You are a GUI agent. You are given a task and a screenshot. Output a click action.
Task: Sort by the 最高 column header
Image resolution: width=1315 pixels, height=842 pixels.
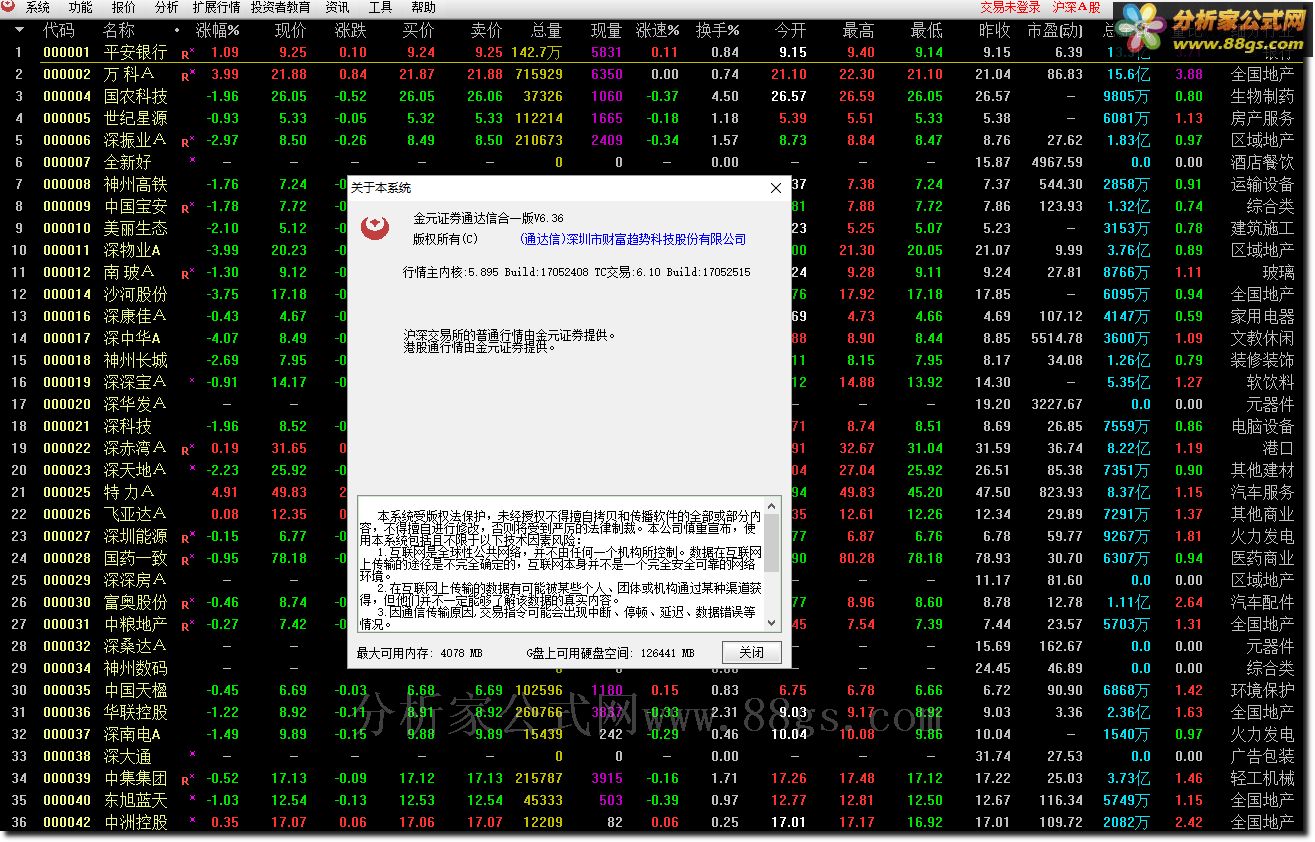click(859, 31)
